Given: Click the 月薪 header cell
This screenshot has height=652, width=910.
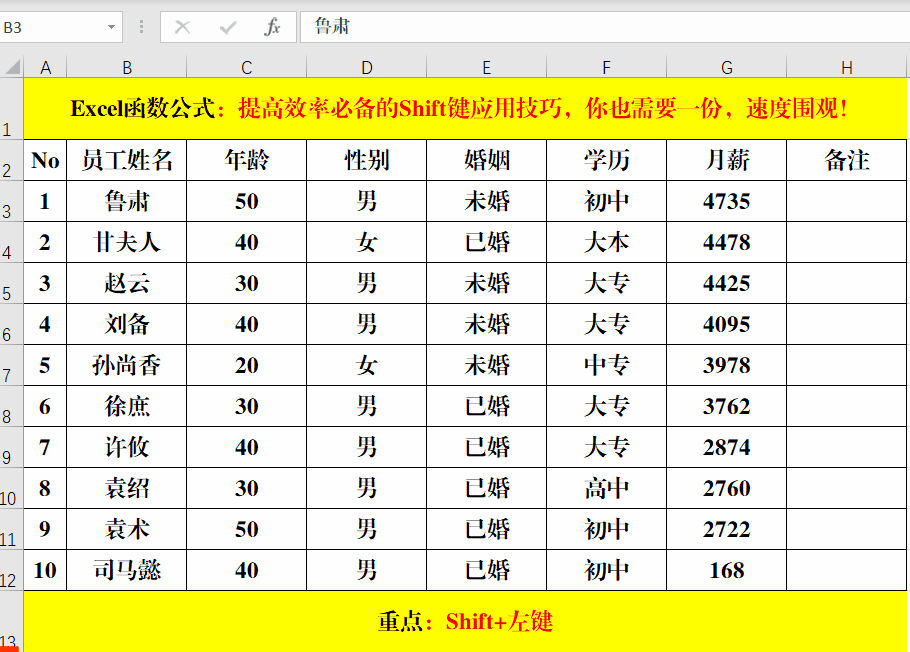Looking at the screenshot, I should point(727,160).
